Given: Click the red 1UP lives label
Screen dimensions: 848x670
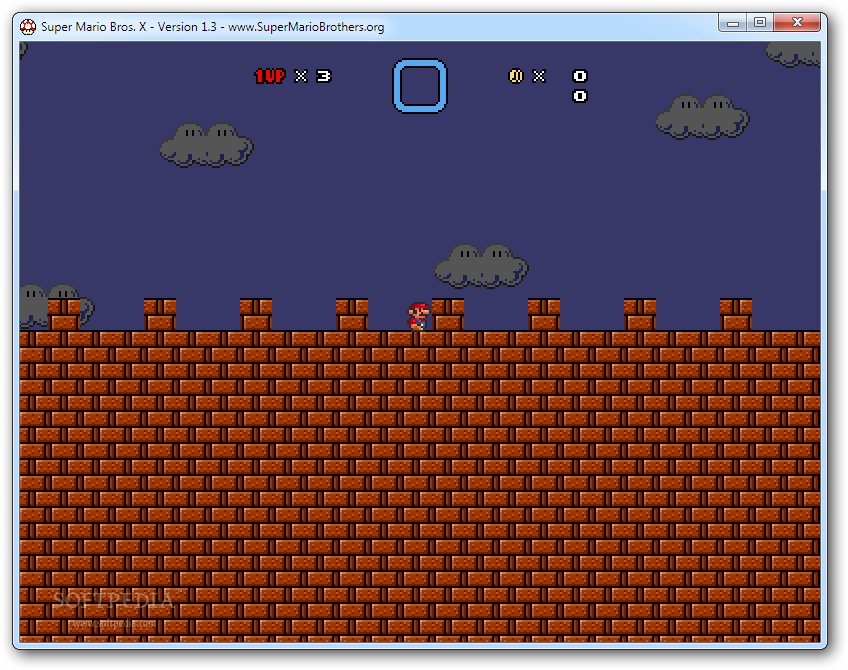Looking at the screenshot, I should (270, 76).
